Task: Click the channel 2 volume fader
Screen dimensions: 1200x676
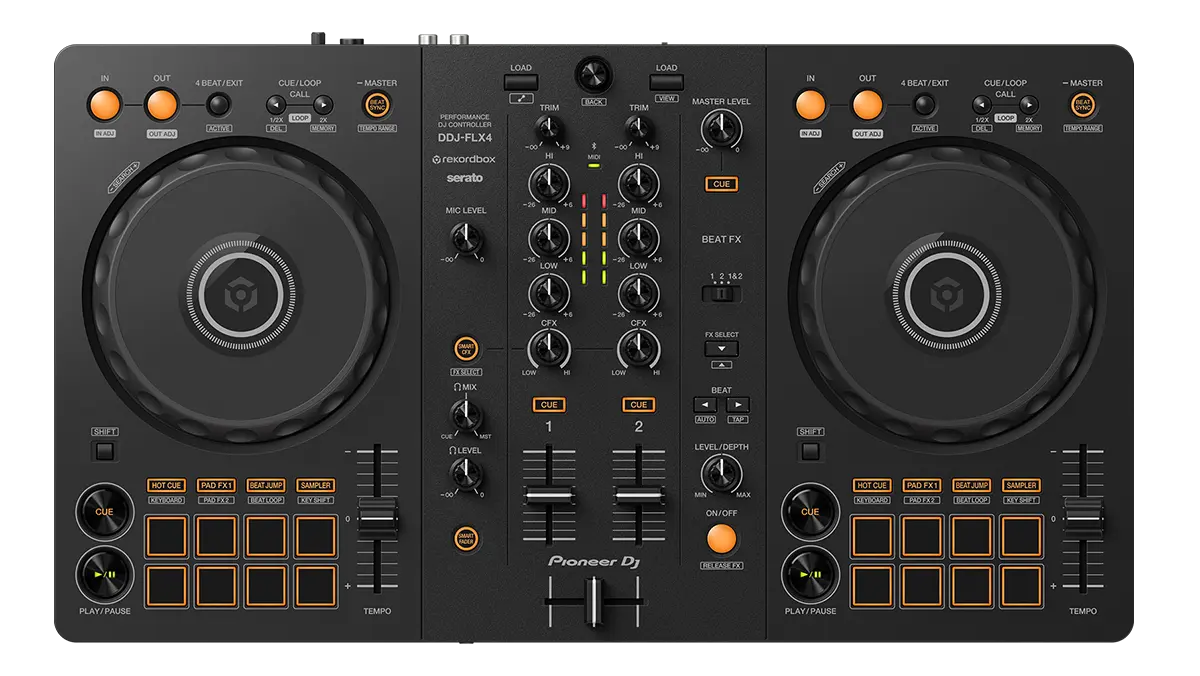Action: 639,497
